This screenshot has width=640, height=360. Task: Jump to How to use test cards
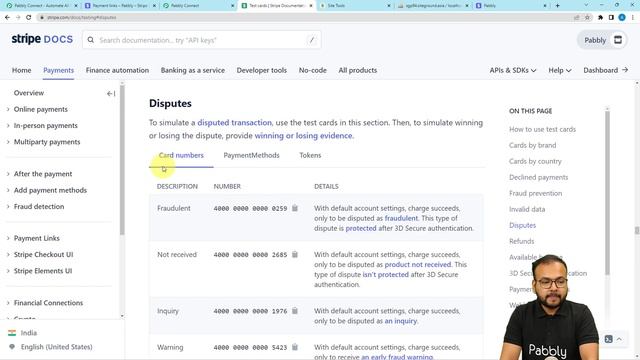pyautogui.click(x=542, y=129)
